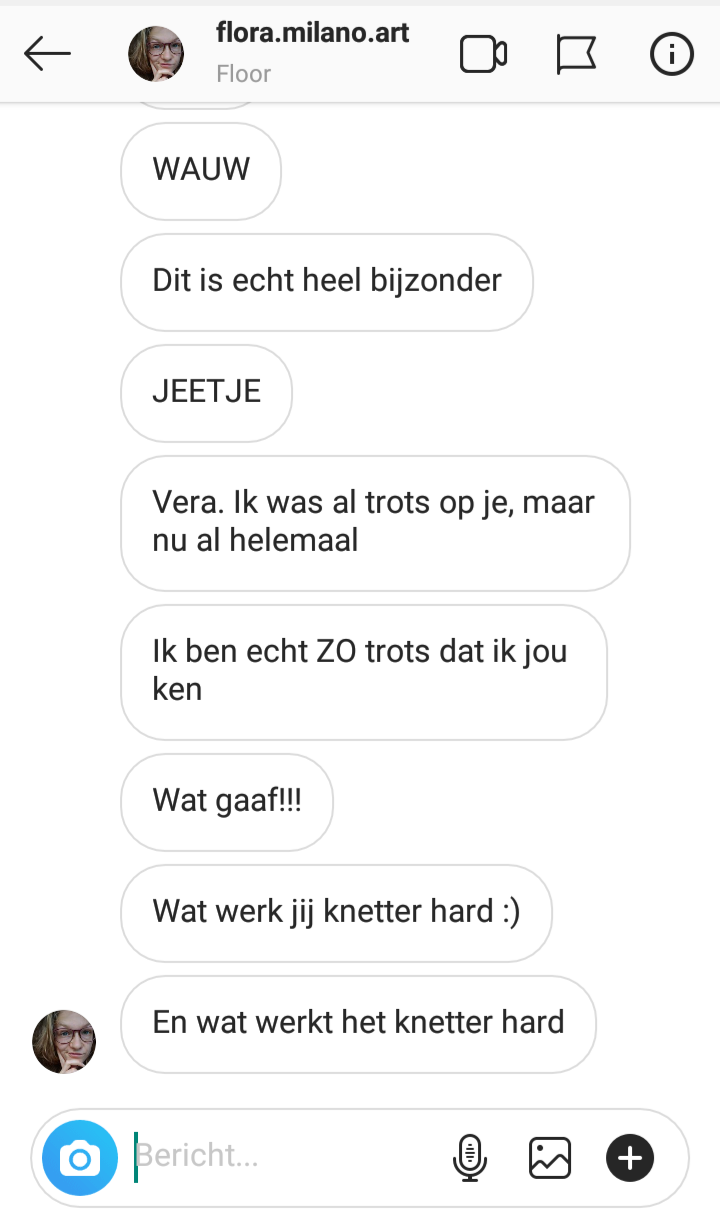
Task: Start a video call with flora.milano.art
Action: [x=483, y=54]
